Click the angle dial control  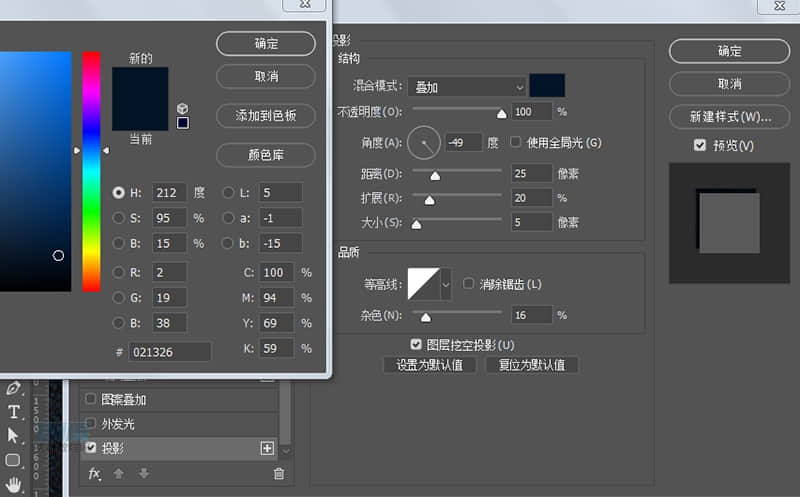pyautogui.click(x=423, y=143)
